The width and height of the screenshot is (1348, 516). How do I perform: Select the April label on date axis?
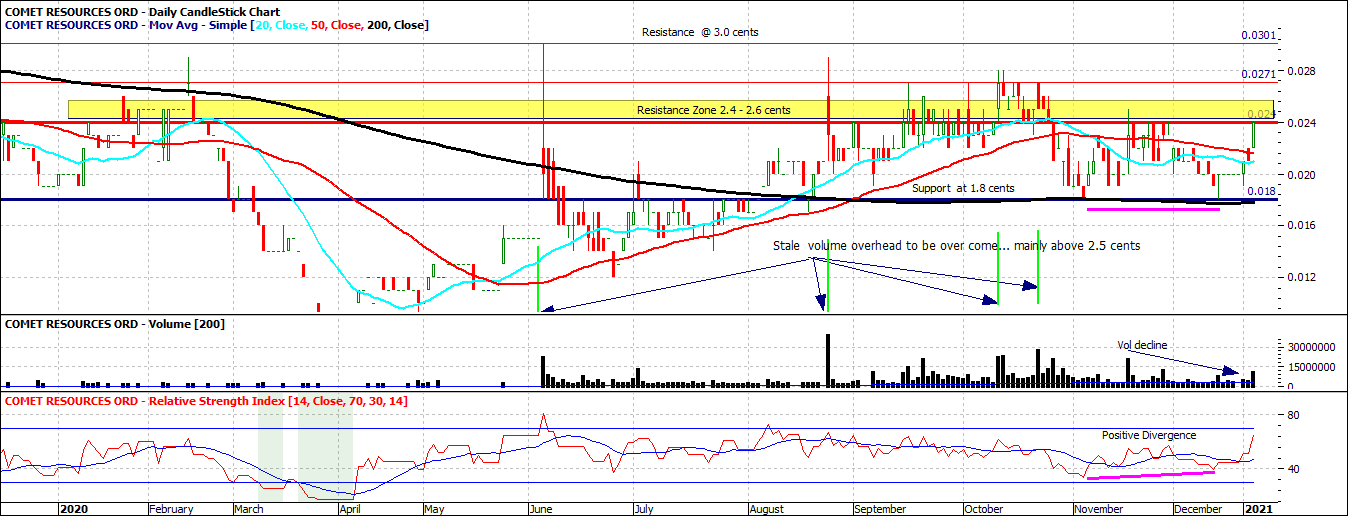pos(349,509)
